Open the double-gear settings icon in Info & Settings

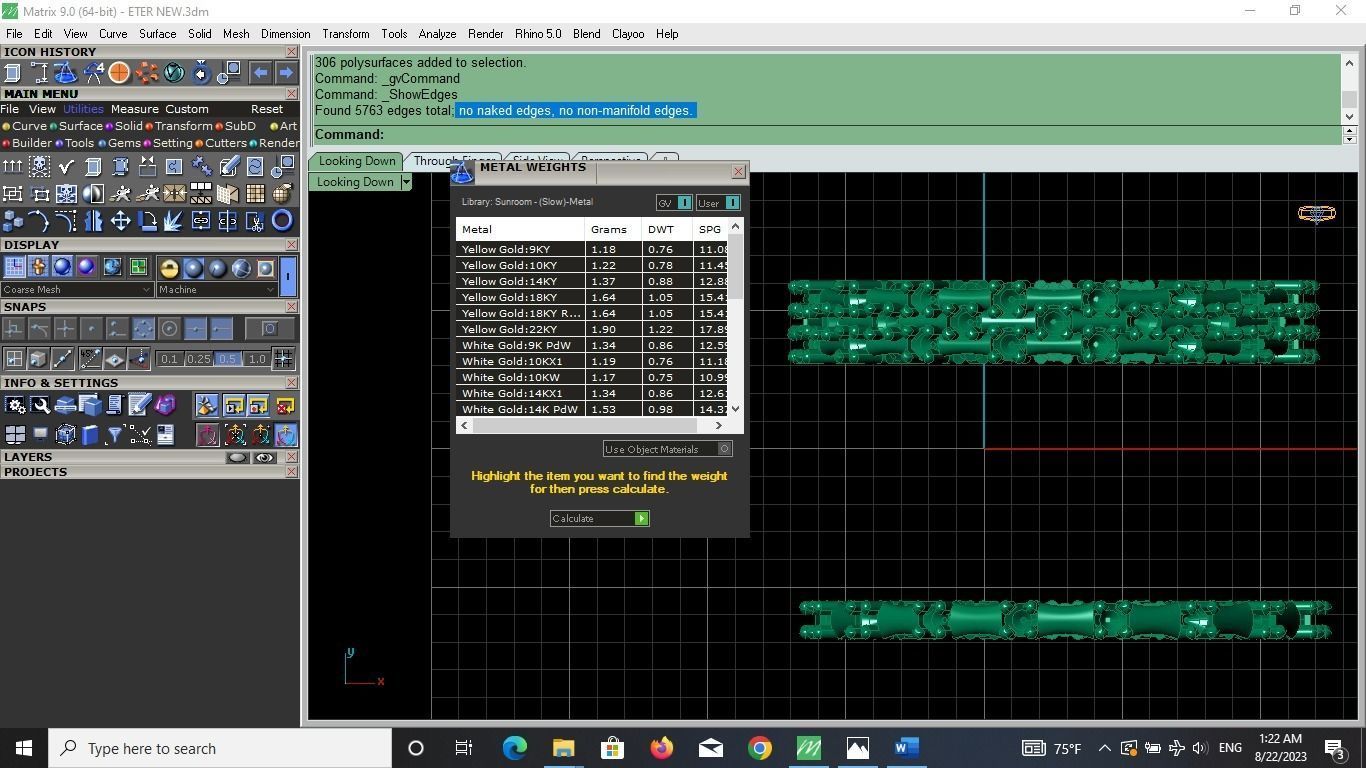(15, 405)
